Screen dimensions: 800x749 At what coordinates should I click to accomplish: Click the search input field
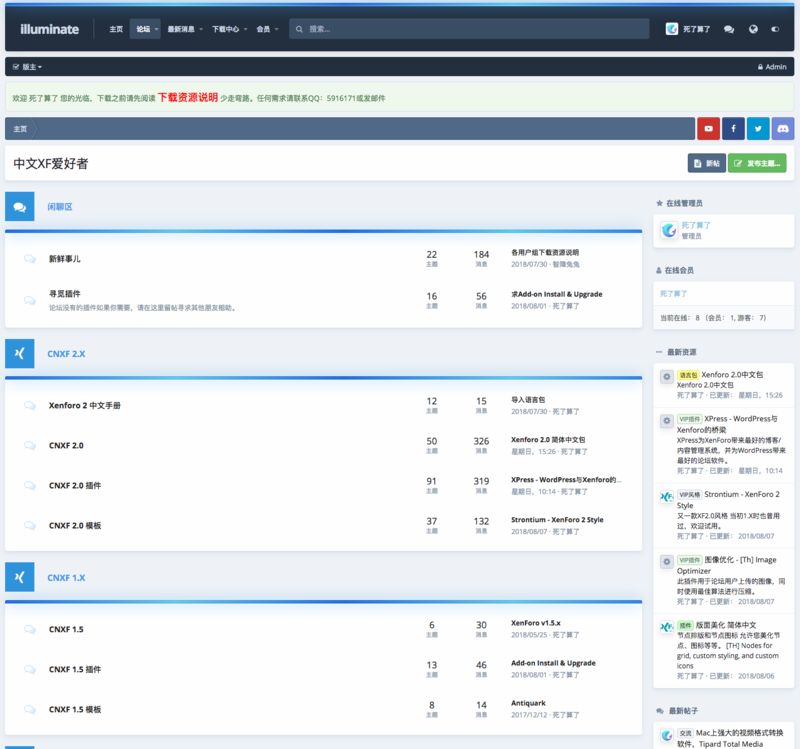pos(469,29)
